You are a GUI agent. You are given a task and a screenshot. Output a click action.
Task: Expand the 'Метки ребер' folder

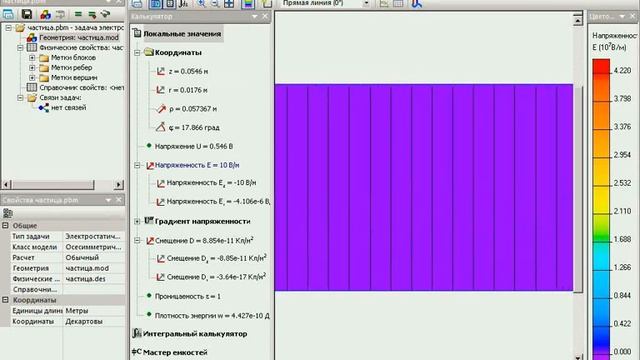tap(32, 68)
